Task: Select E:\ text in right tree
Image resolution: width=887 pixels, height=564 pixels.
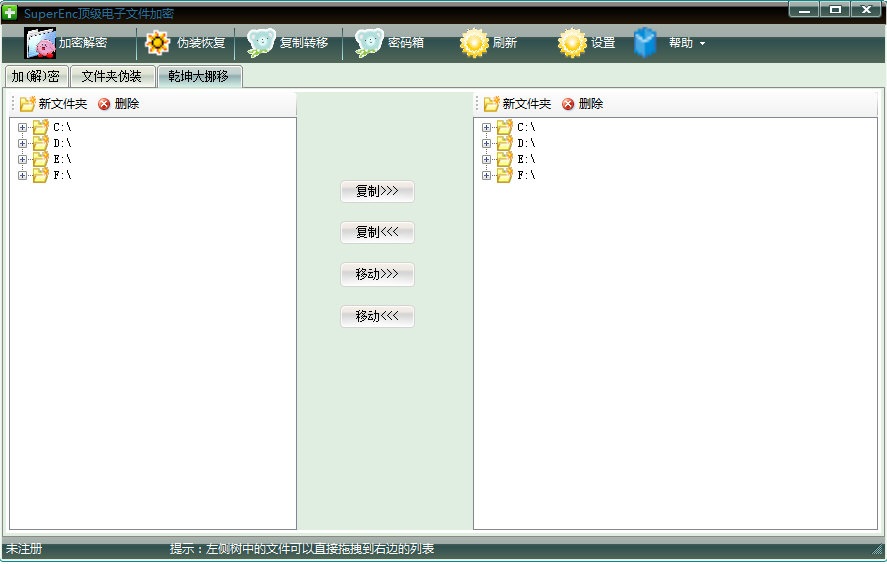Action: pyautogui.click(x=526, y=159)
